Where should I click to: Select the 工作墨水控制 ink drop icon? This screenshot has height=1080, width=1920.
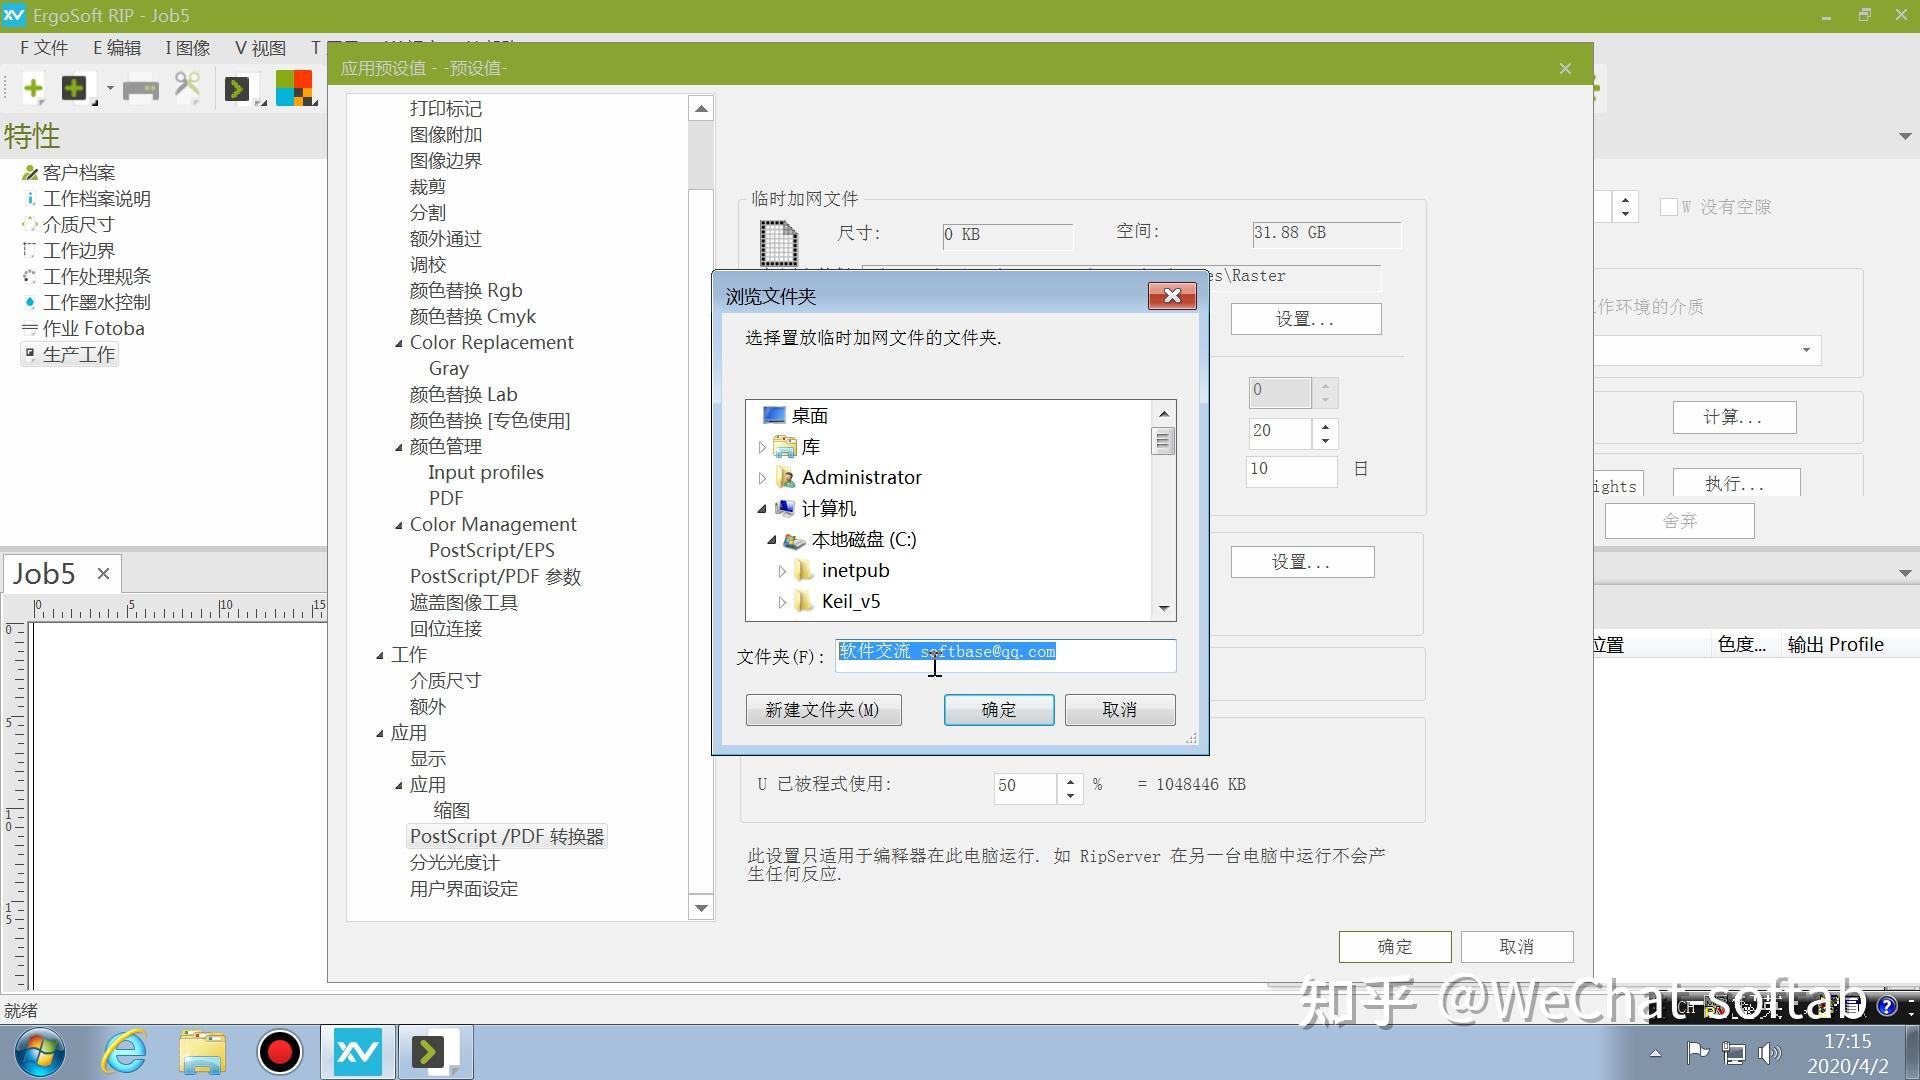(x=29, y=302)
